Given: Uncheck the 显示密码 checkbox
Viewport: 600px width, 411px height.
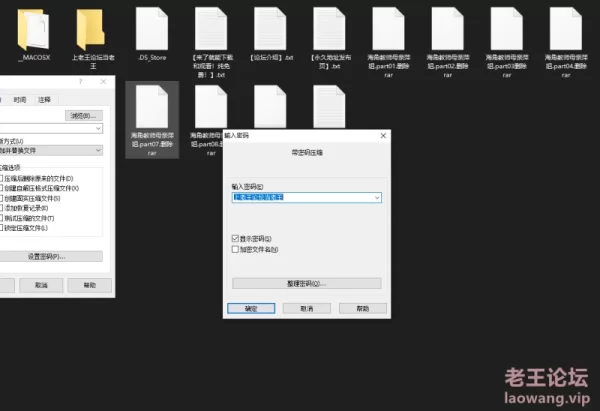Looking at the screenshot, I should [235, 237].
